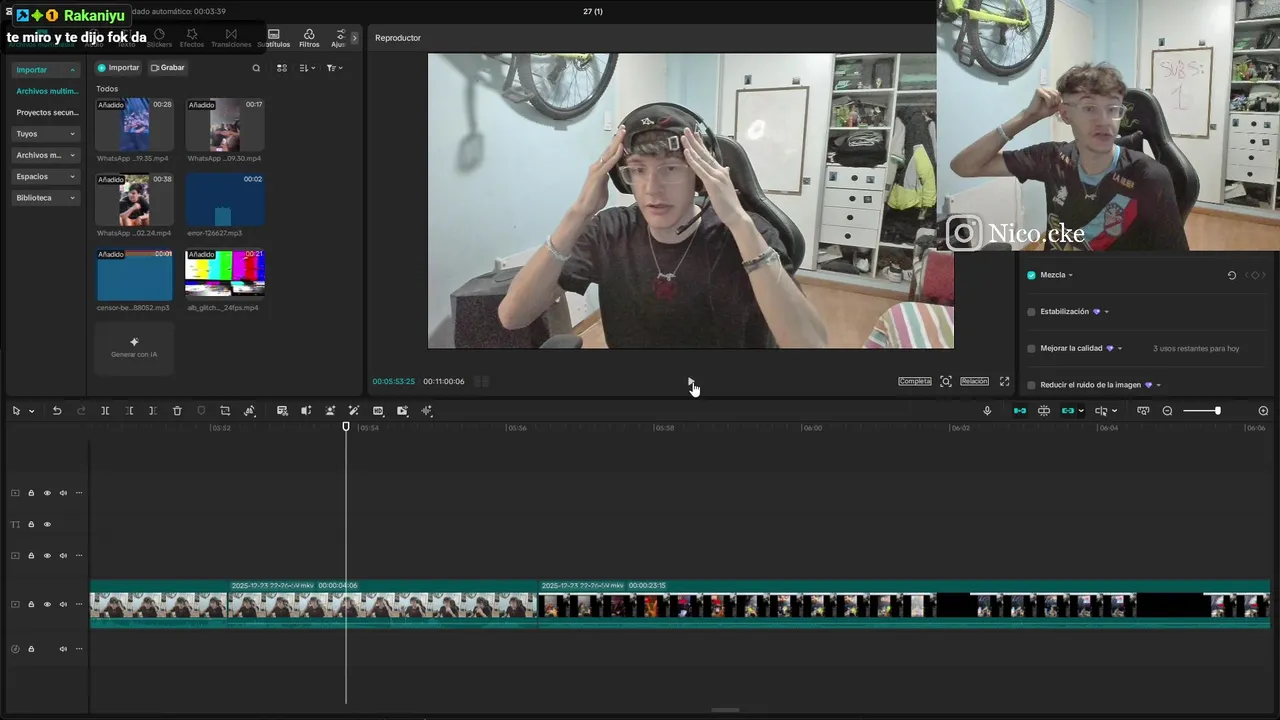Expand the Tuyos sidebar section
Image resolution: width=1280 pixels, height=720 pixels.
[x=72, y=134]
